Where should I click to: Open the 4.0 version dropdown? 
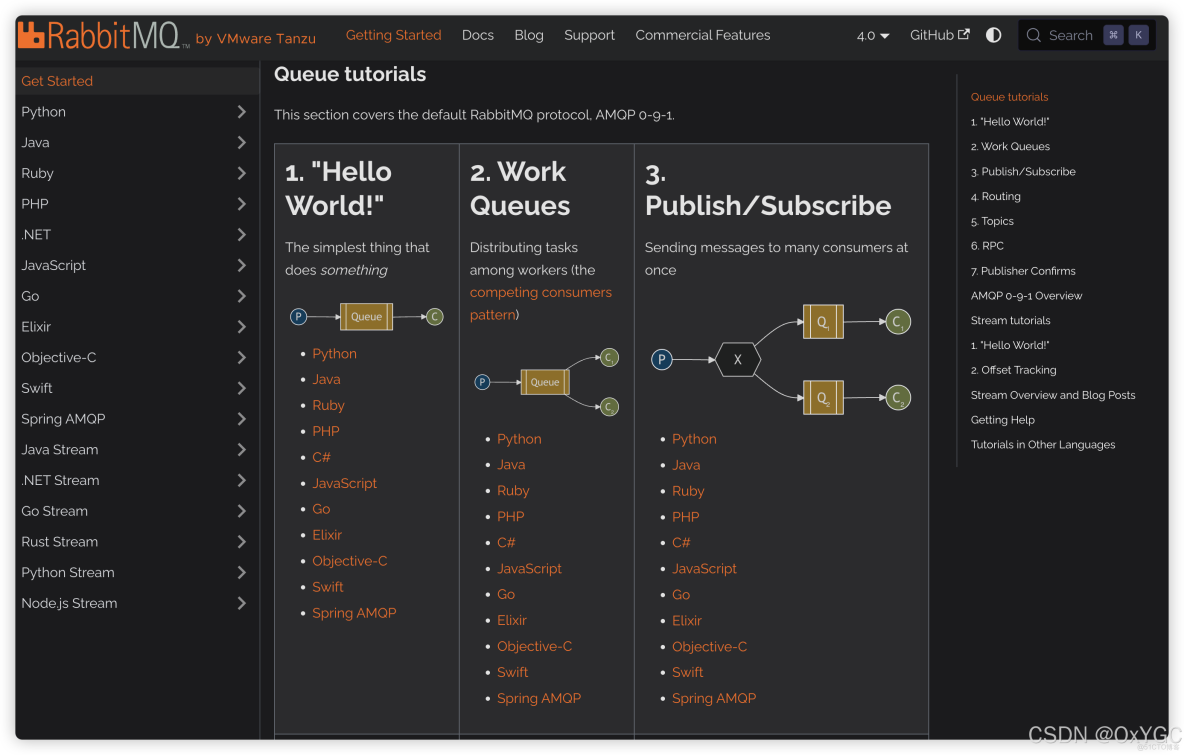[873, 35]
